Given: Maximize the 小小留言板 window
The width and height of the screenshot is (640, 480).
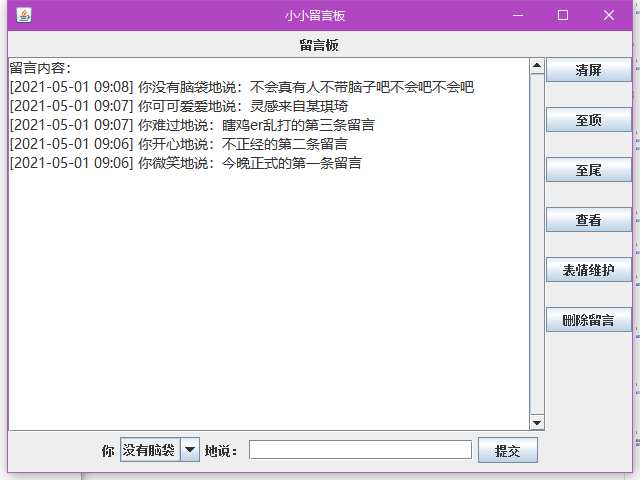Looking at the screenshot, I should [563, 15].
